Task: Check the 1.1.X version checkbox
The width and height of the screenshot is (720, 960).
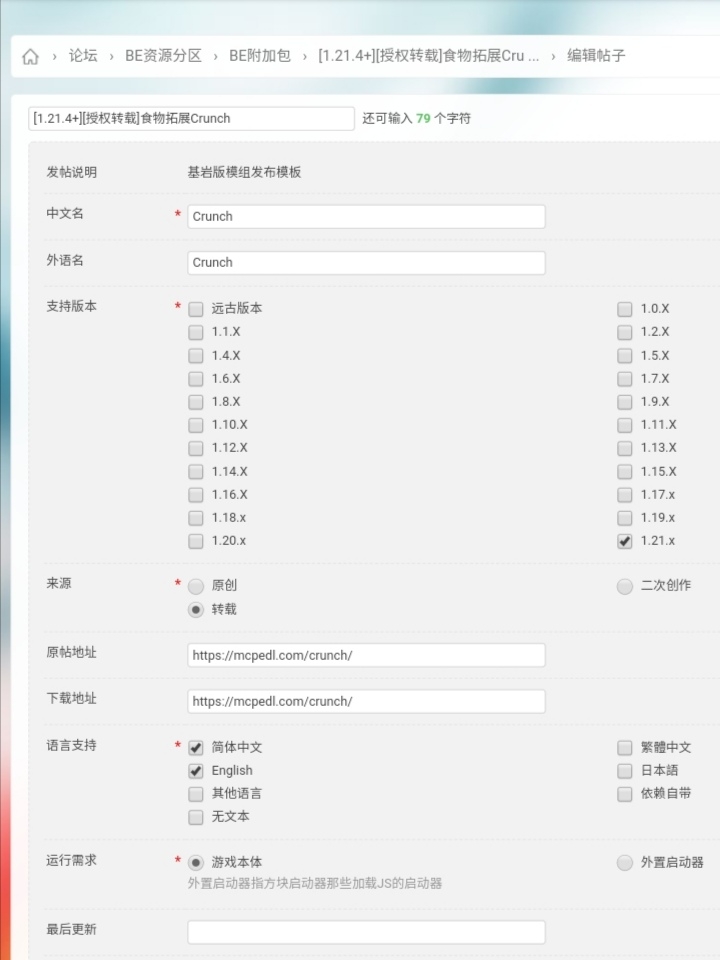Action: click(x=195, y=332)
